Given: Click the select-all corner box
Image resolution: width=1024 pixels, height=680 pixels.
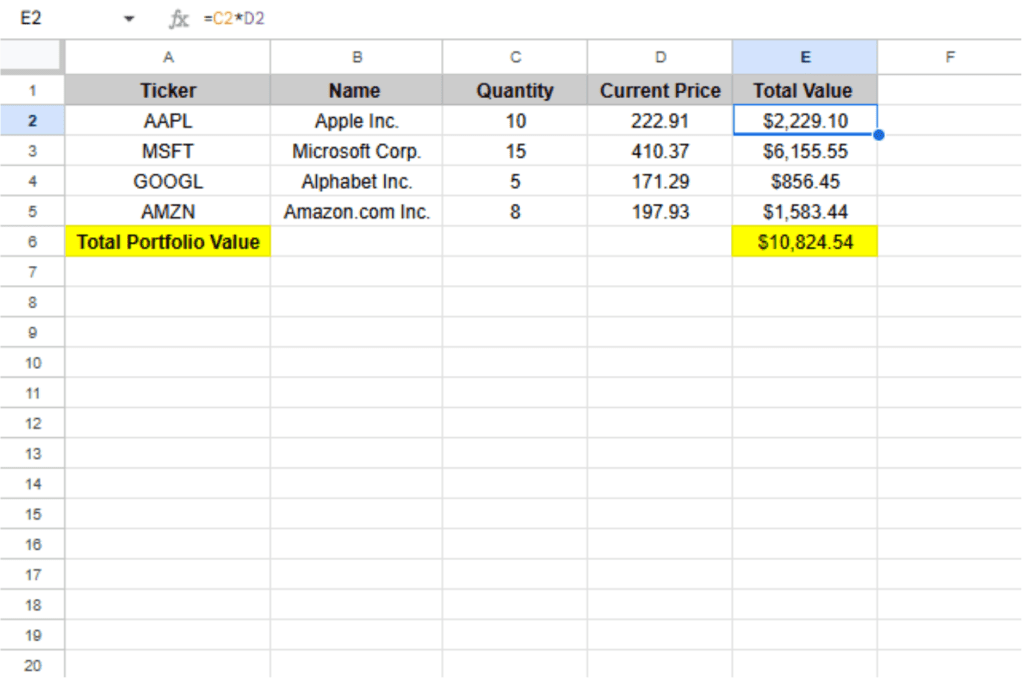Looking at the screenshot, I should [x=32, y=57].
